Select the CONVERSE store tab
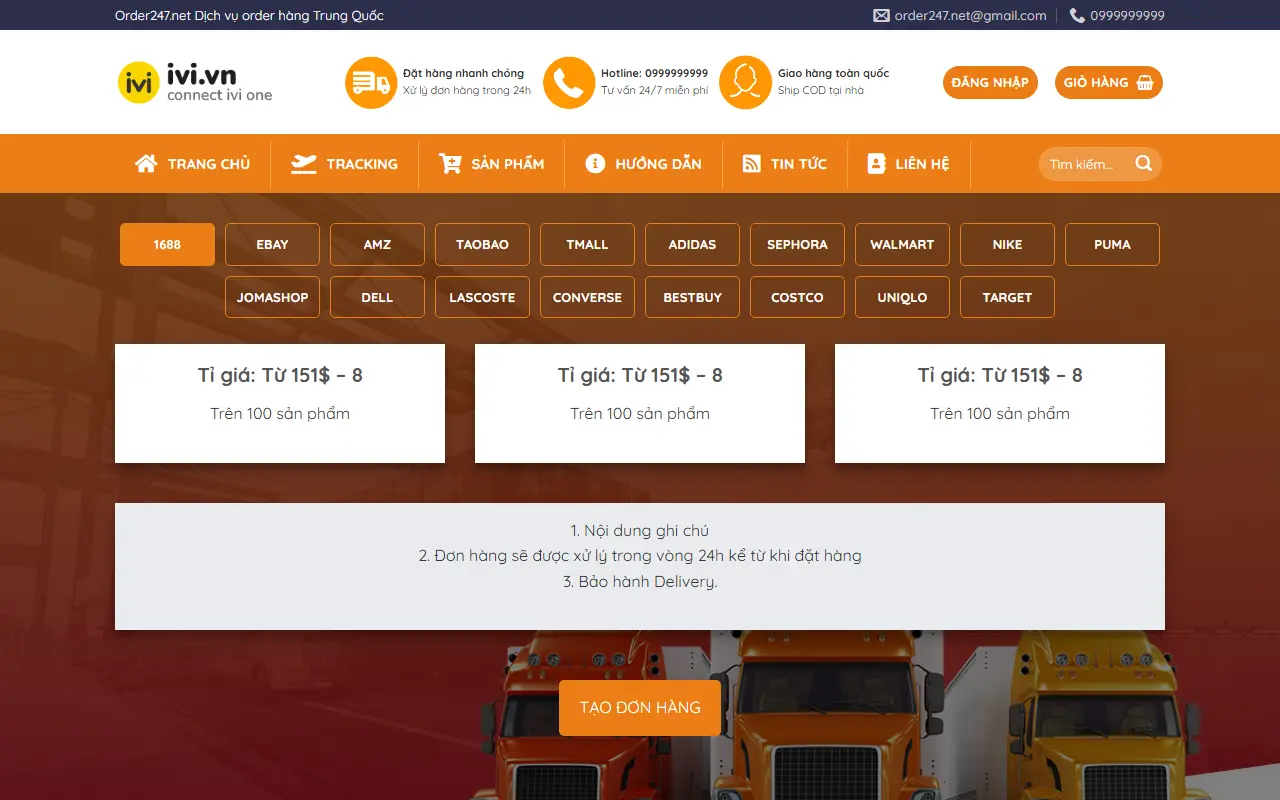Viewport: 1280px width, 800px height. click(x=587, y=297)
